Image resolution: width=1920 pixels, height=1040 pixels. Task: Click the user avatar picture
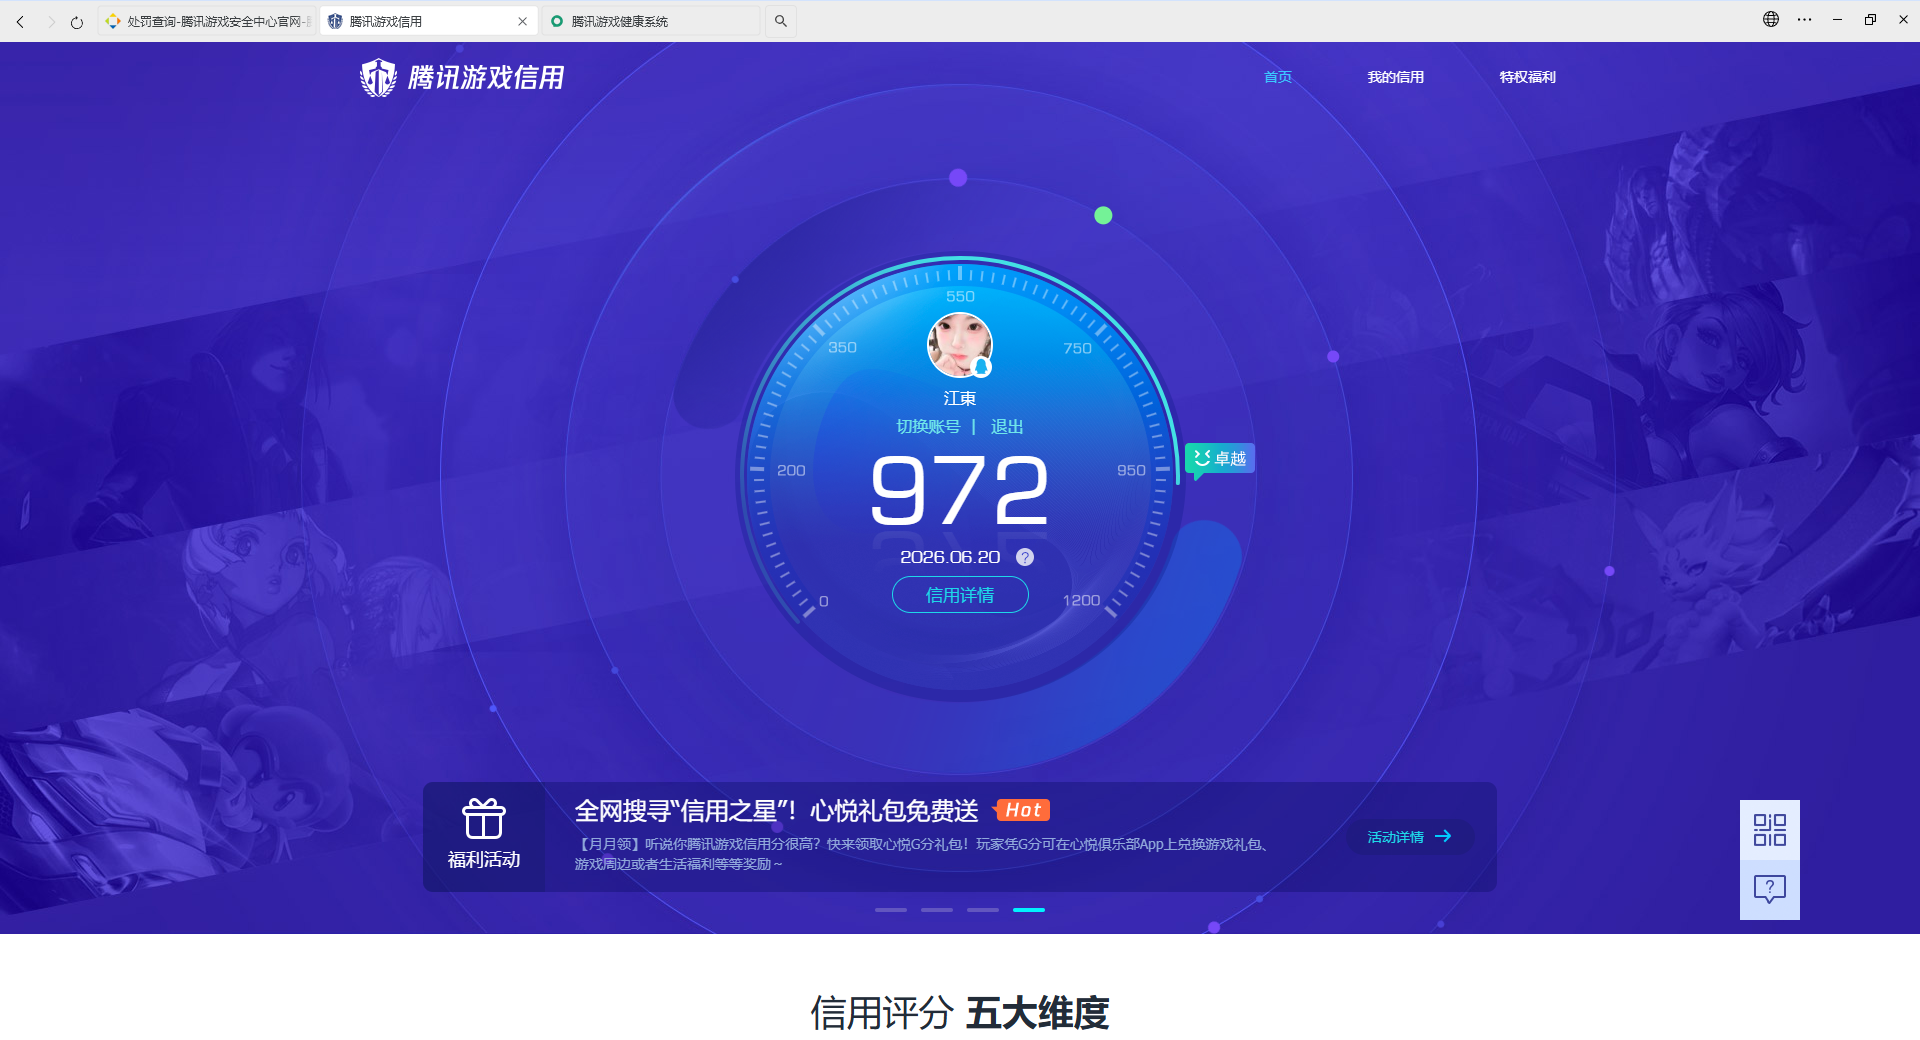tap(960, 345)
